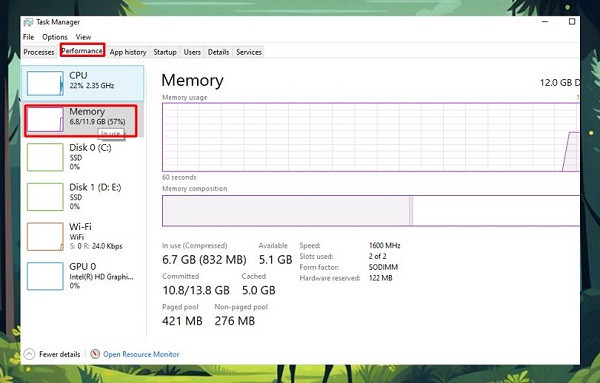Open the View menu
Screen dimensions: 600x383
[x=83, y=37]
